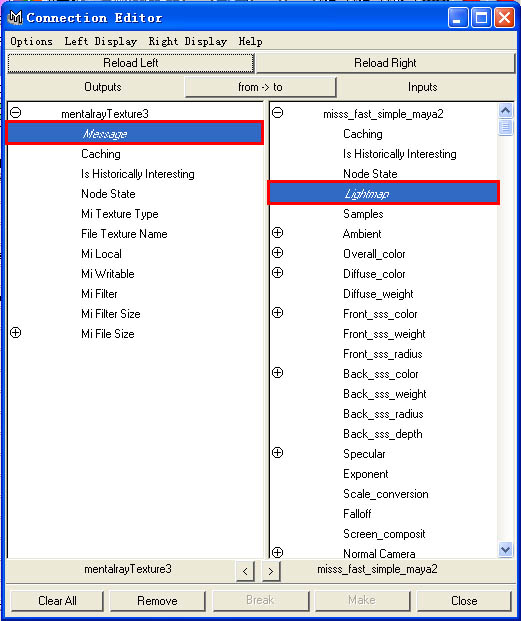Select the Scale_conversion input attribute
Image resolution: width=521 pixels, height=621 pixels.
tap(386, 494)
